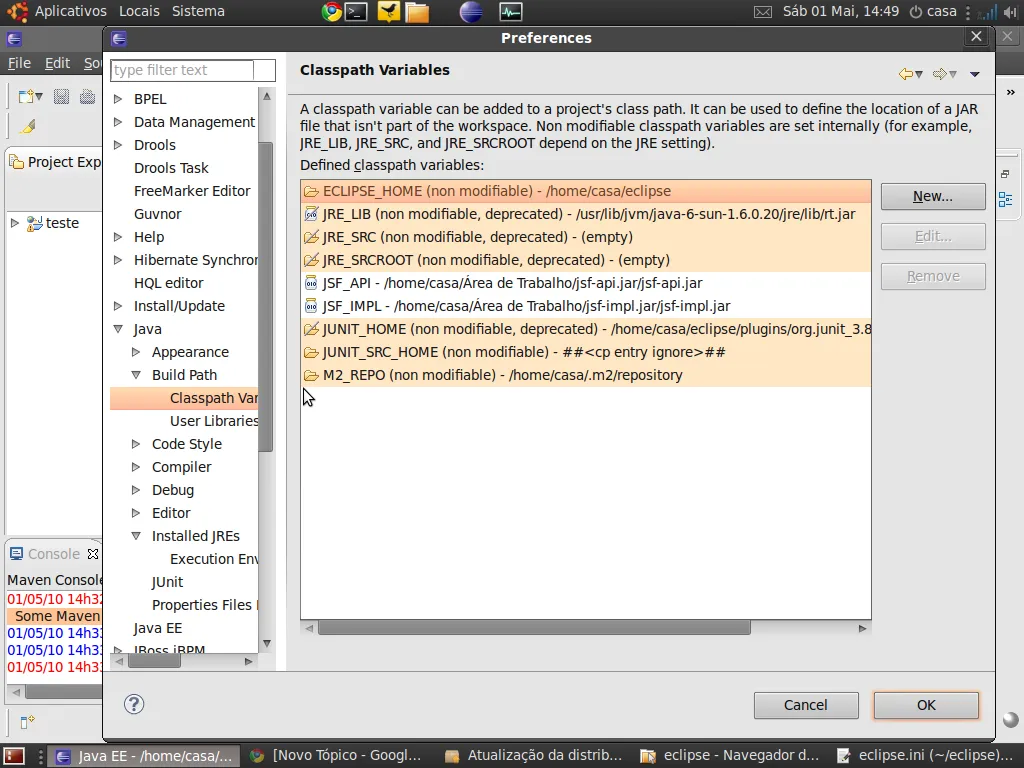Select the JUnit preferences entry
This screenshot has height=768, width=1024.
point(167,582)
